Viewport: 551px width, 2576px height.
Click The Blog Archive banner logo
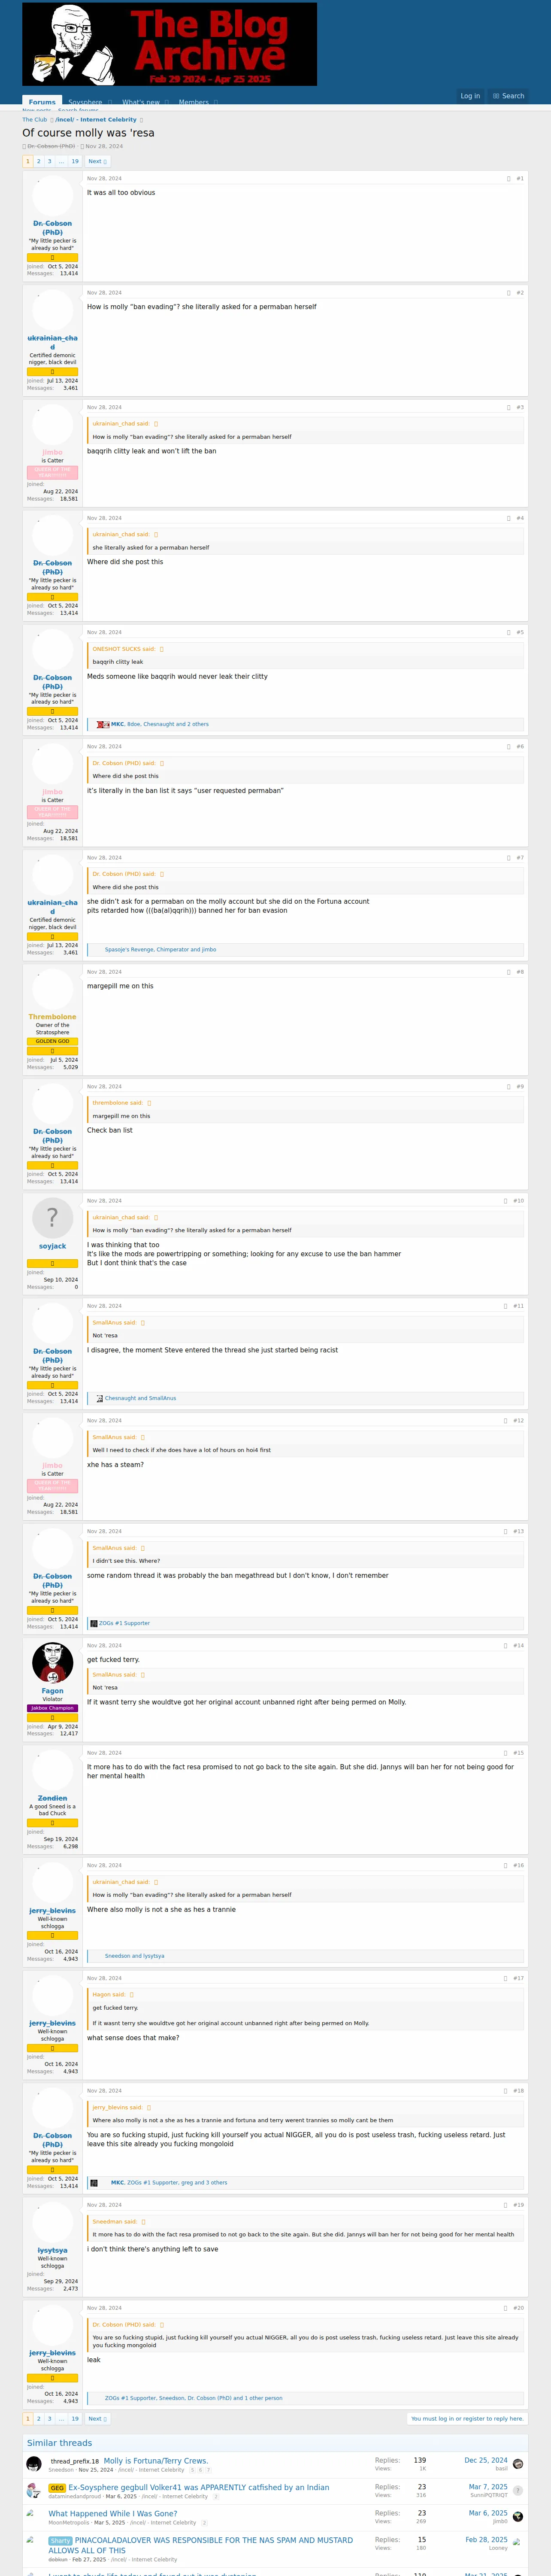click(169, 44)
